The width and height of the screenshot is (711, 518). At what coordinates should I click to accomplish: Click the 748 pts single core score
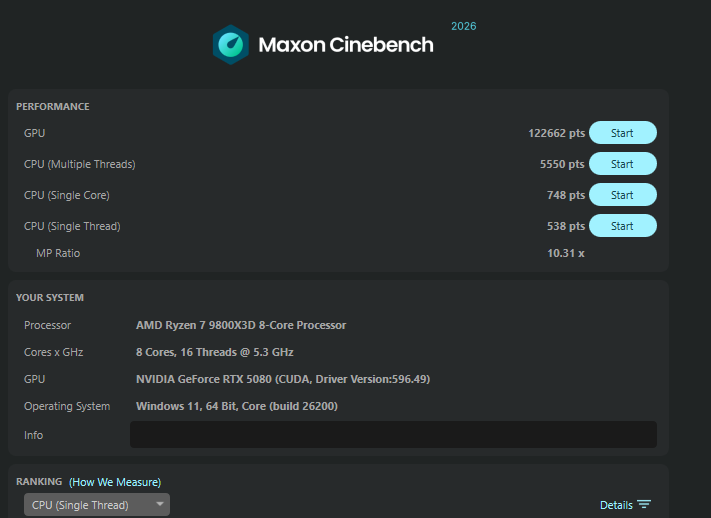pos(566,195)
